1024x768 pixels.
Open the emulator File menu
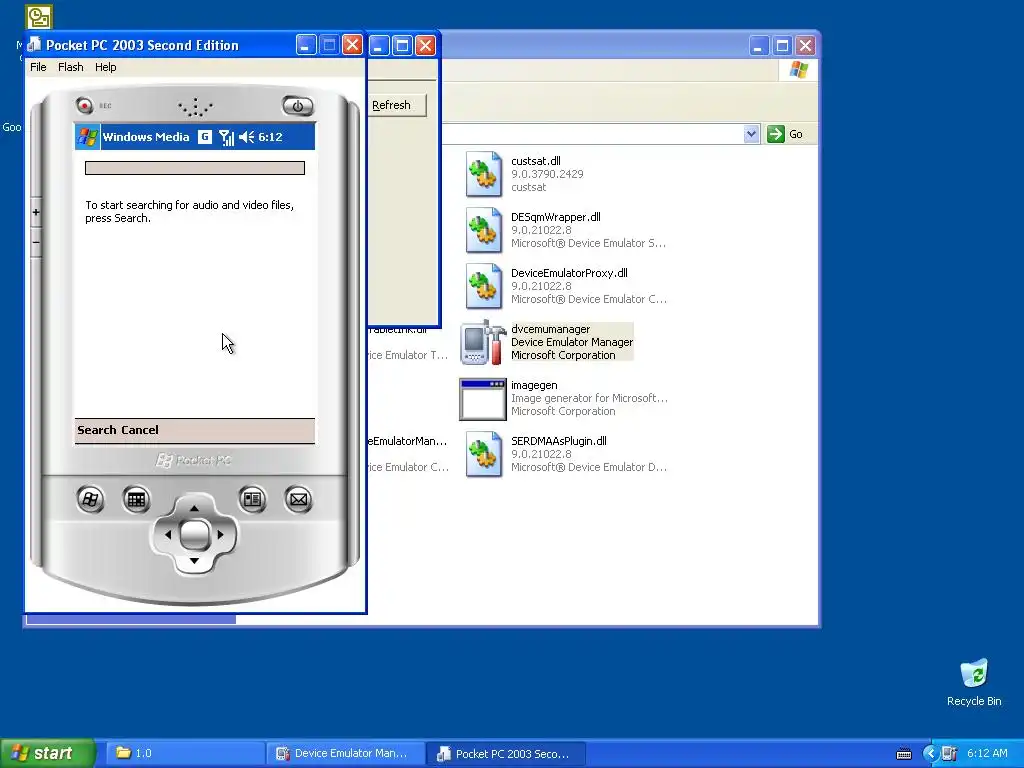[39, 67]
